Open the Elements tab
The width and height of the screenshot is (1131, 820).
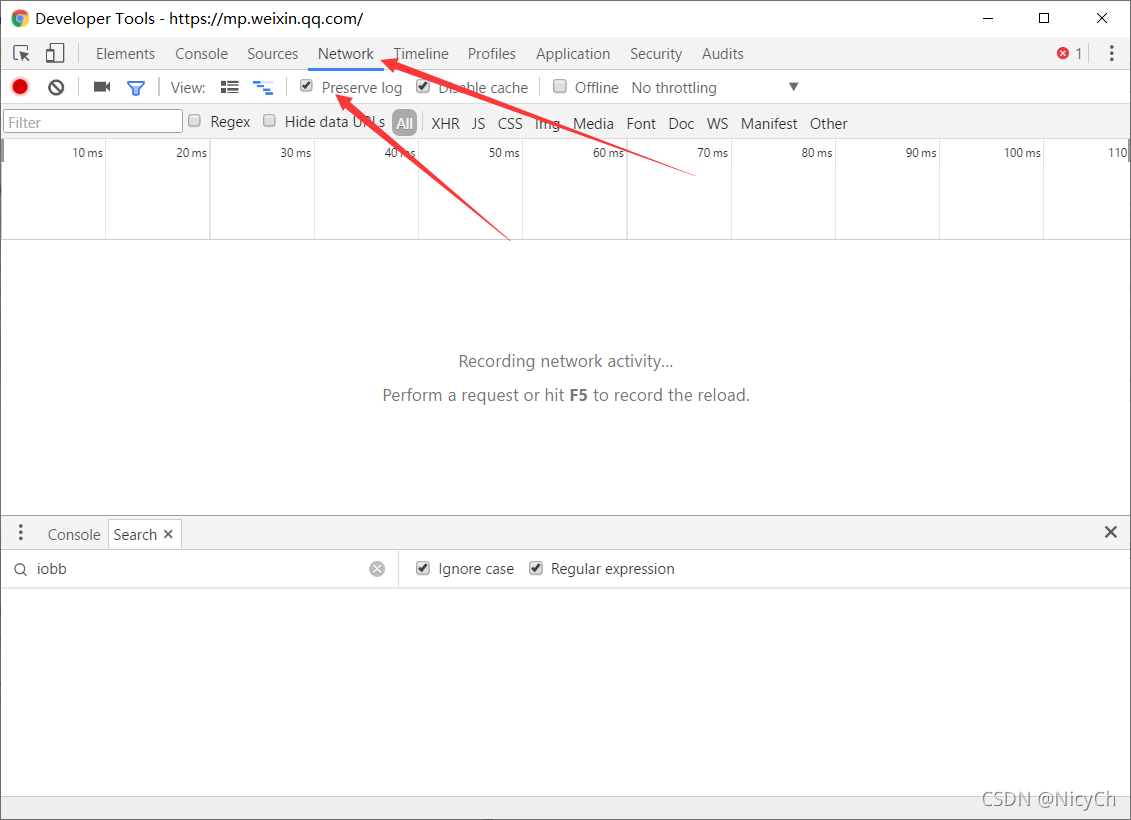coord(126,54)
